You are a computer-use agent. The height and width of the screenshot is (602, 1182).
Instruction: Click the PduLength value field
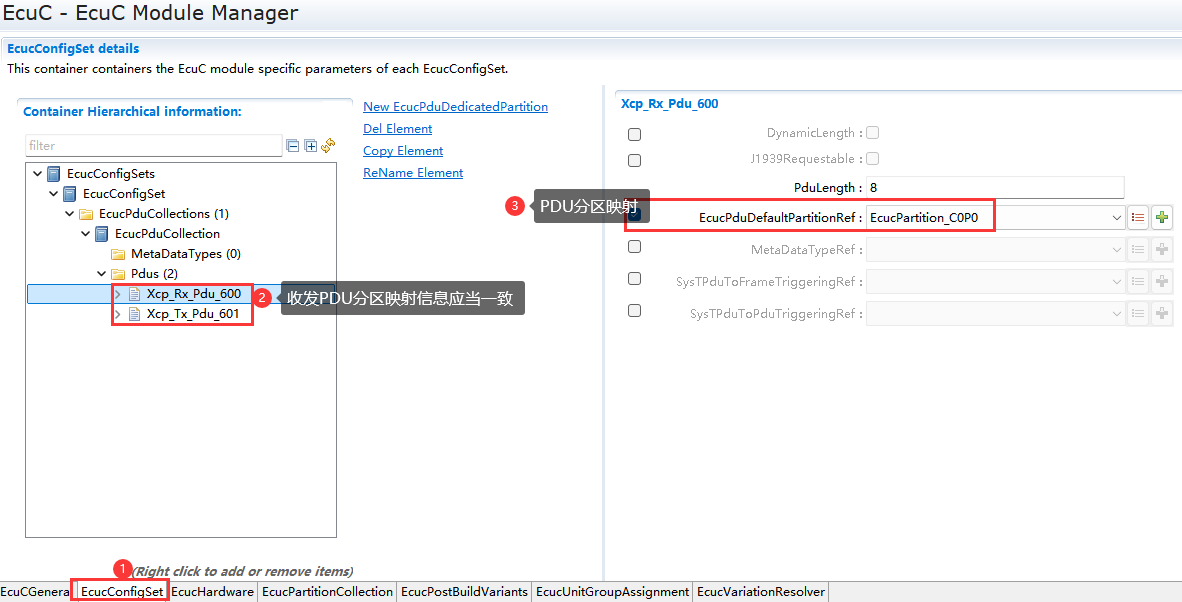(x=994, y=188)
